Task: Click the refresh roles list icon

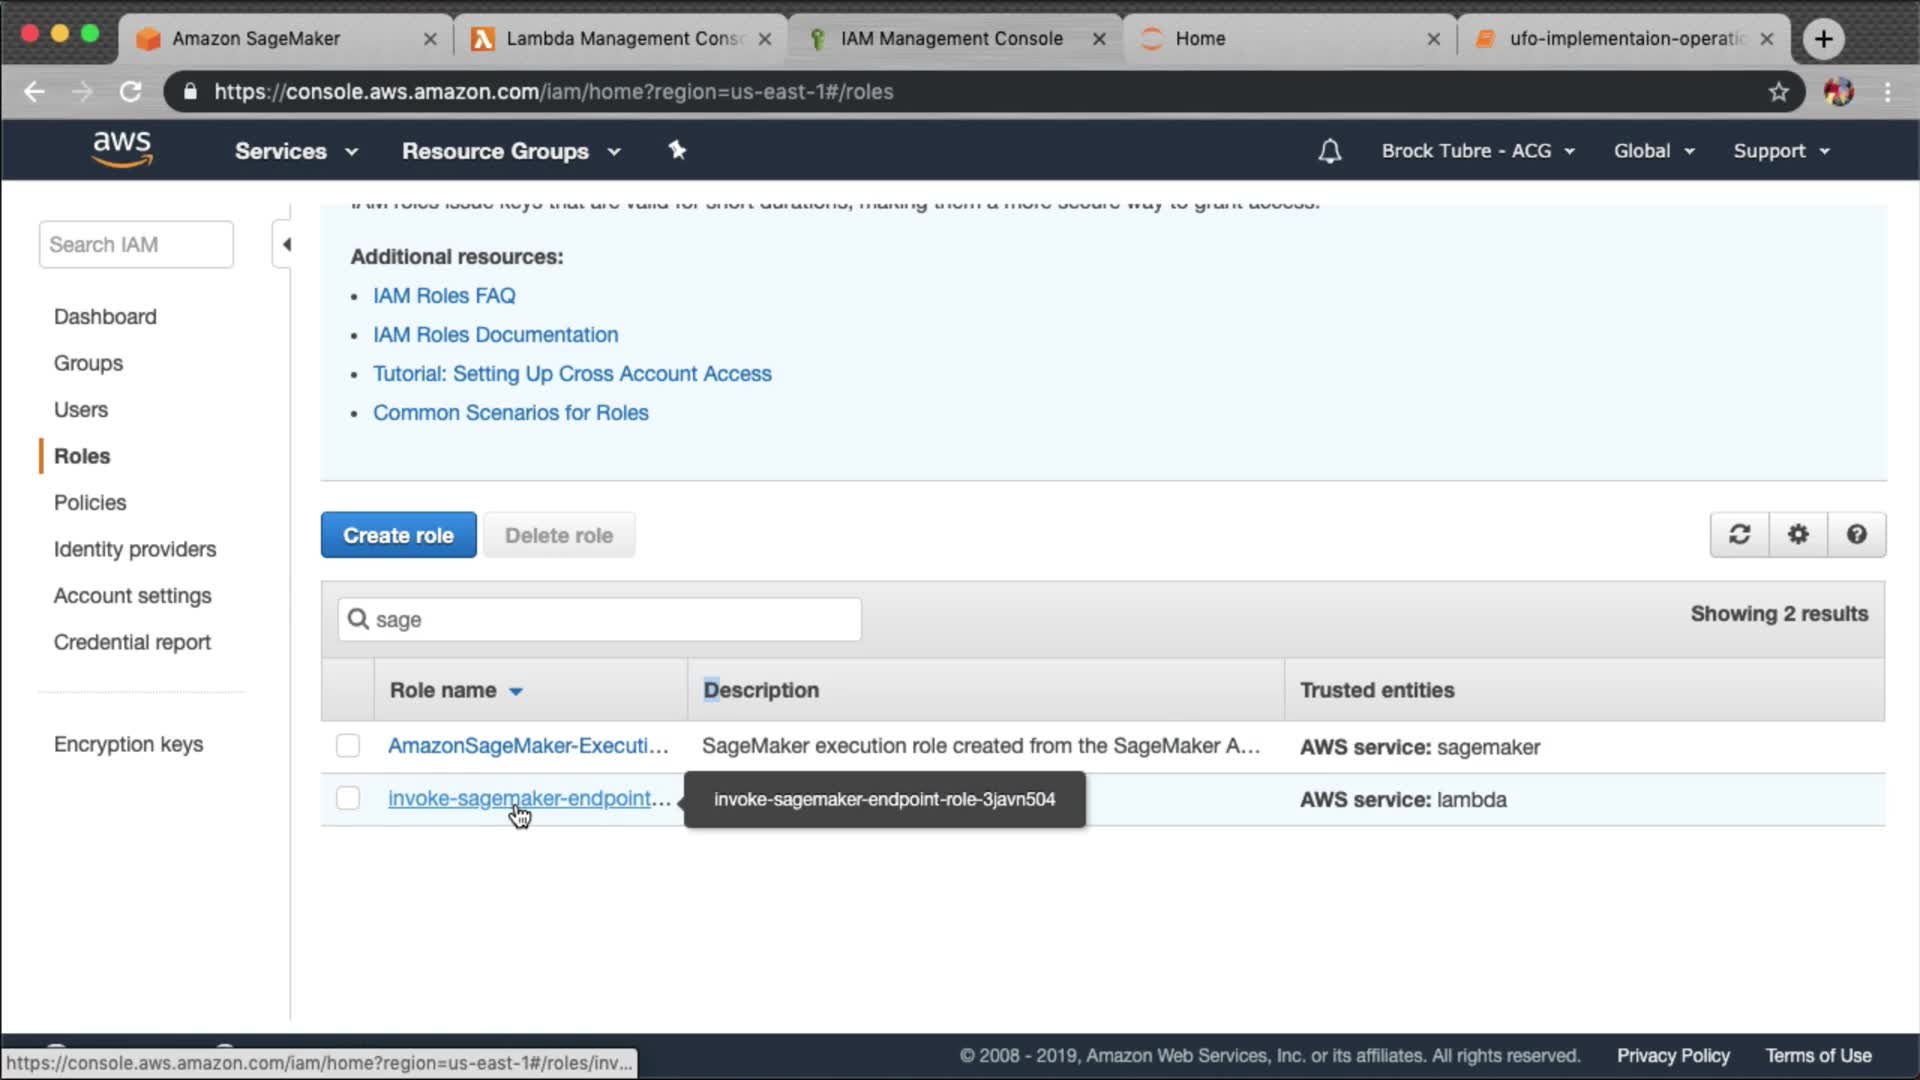Action: click(1739, 535)
